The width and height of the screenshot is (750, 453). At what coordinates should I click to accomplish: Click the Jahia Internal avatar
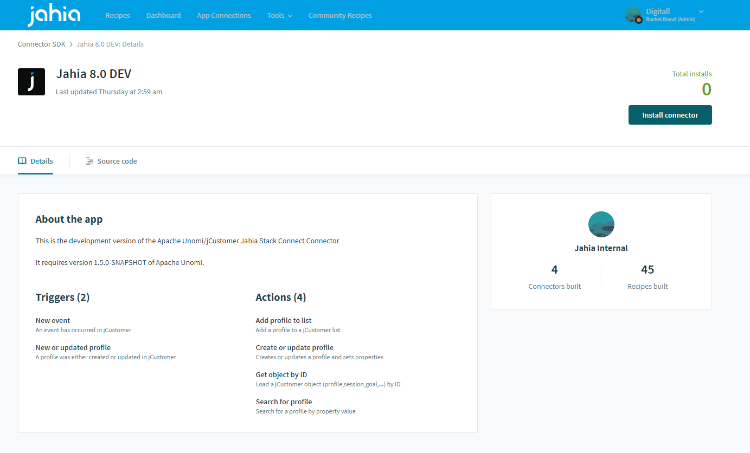pos(601,224)
